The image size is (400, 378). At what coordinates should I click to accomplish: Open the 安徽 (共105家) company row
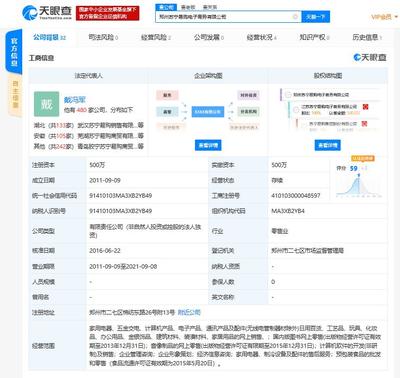pyautogui.click(x=88, y=136)
